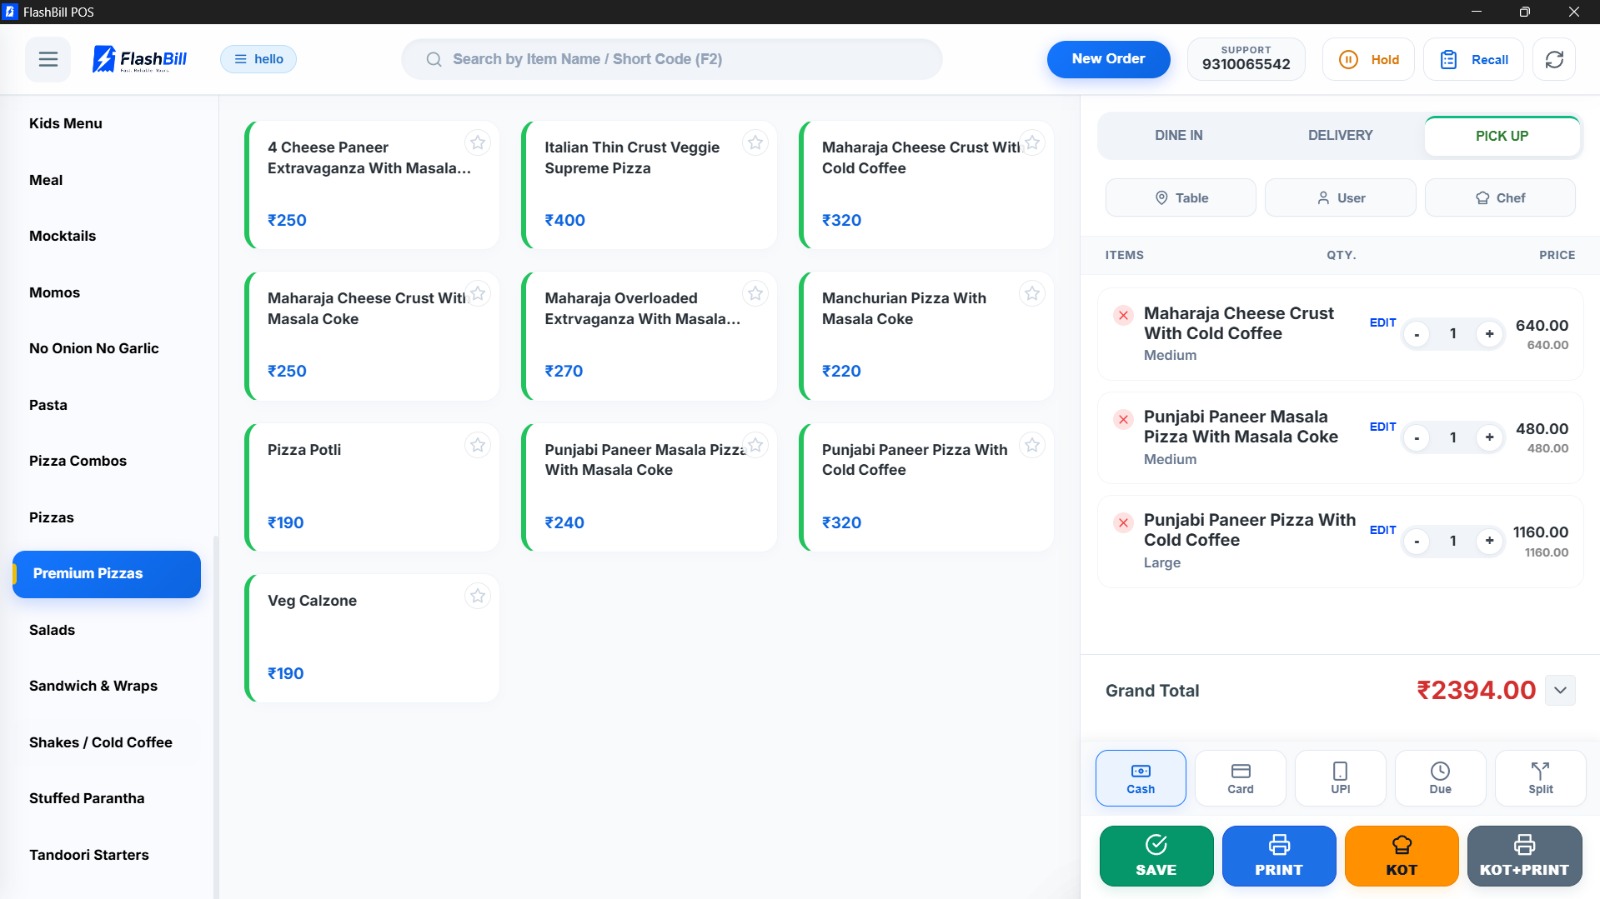Image resolution: width=1600 pixels, height=899 pixels.
Task: Save the current order
Action: pyautogui.click(x=1156, y=856)
